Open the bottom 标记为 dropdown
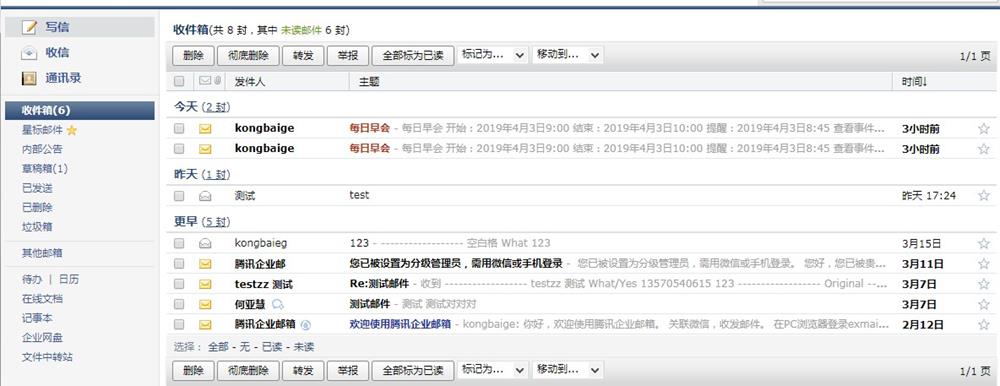 (492, 369)
